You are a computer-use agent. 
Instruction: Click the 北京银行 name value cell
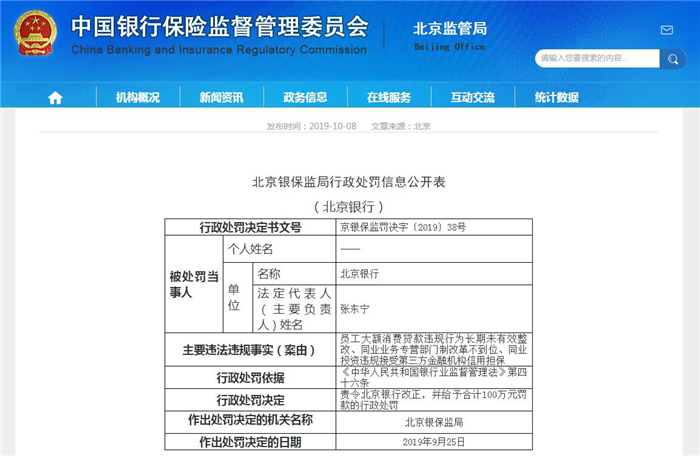(434, 273)
